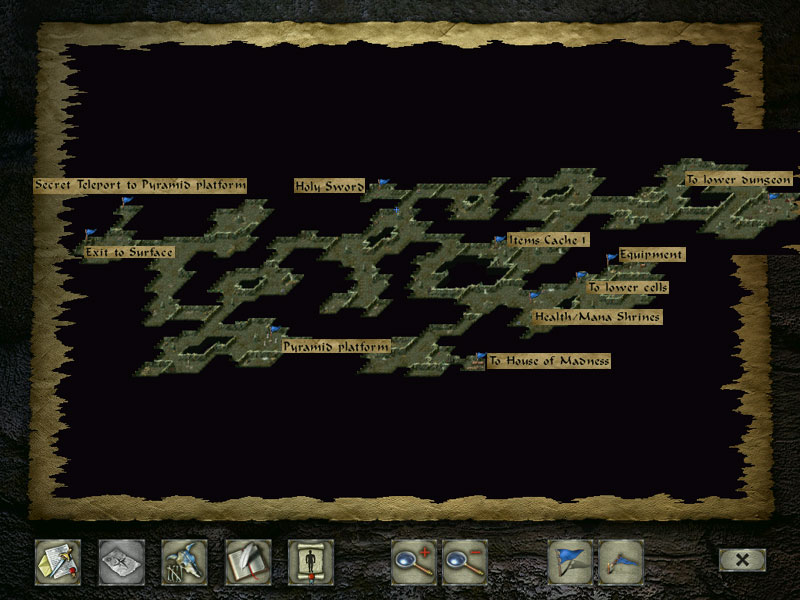The width and height of the screenshot is (800, 600).
Task: Click the "To lower dungeon" map label
Action: (x=739, y=179)
